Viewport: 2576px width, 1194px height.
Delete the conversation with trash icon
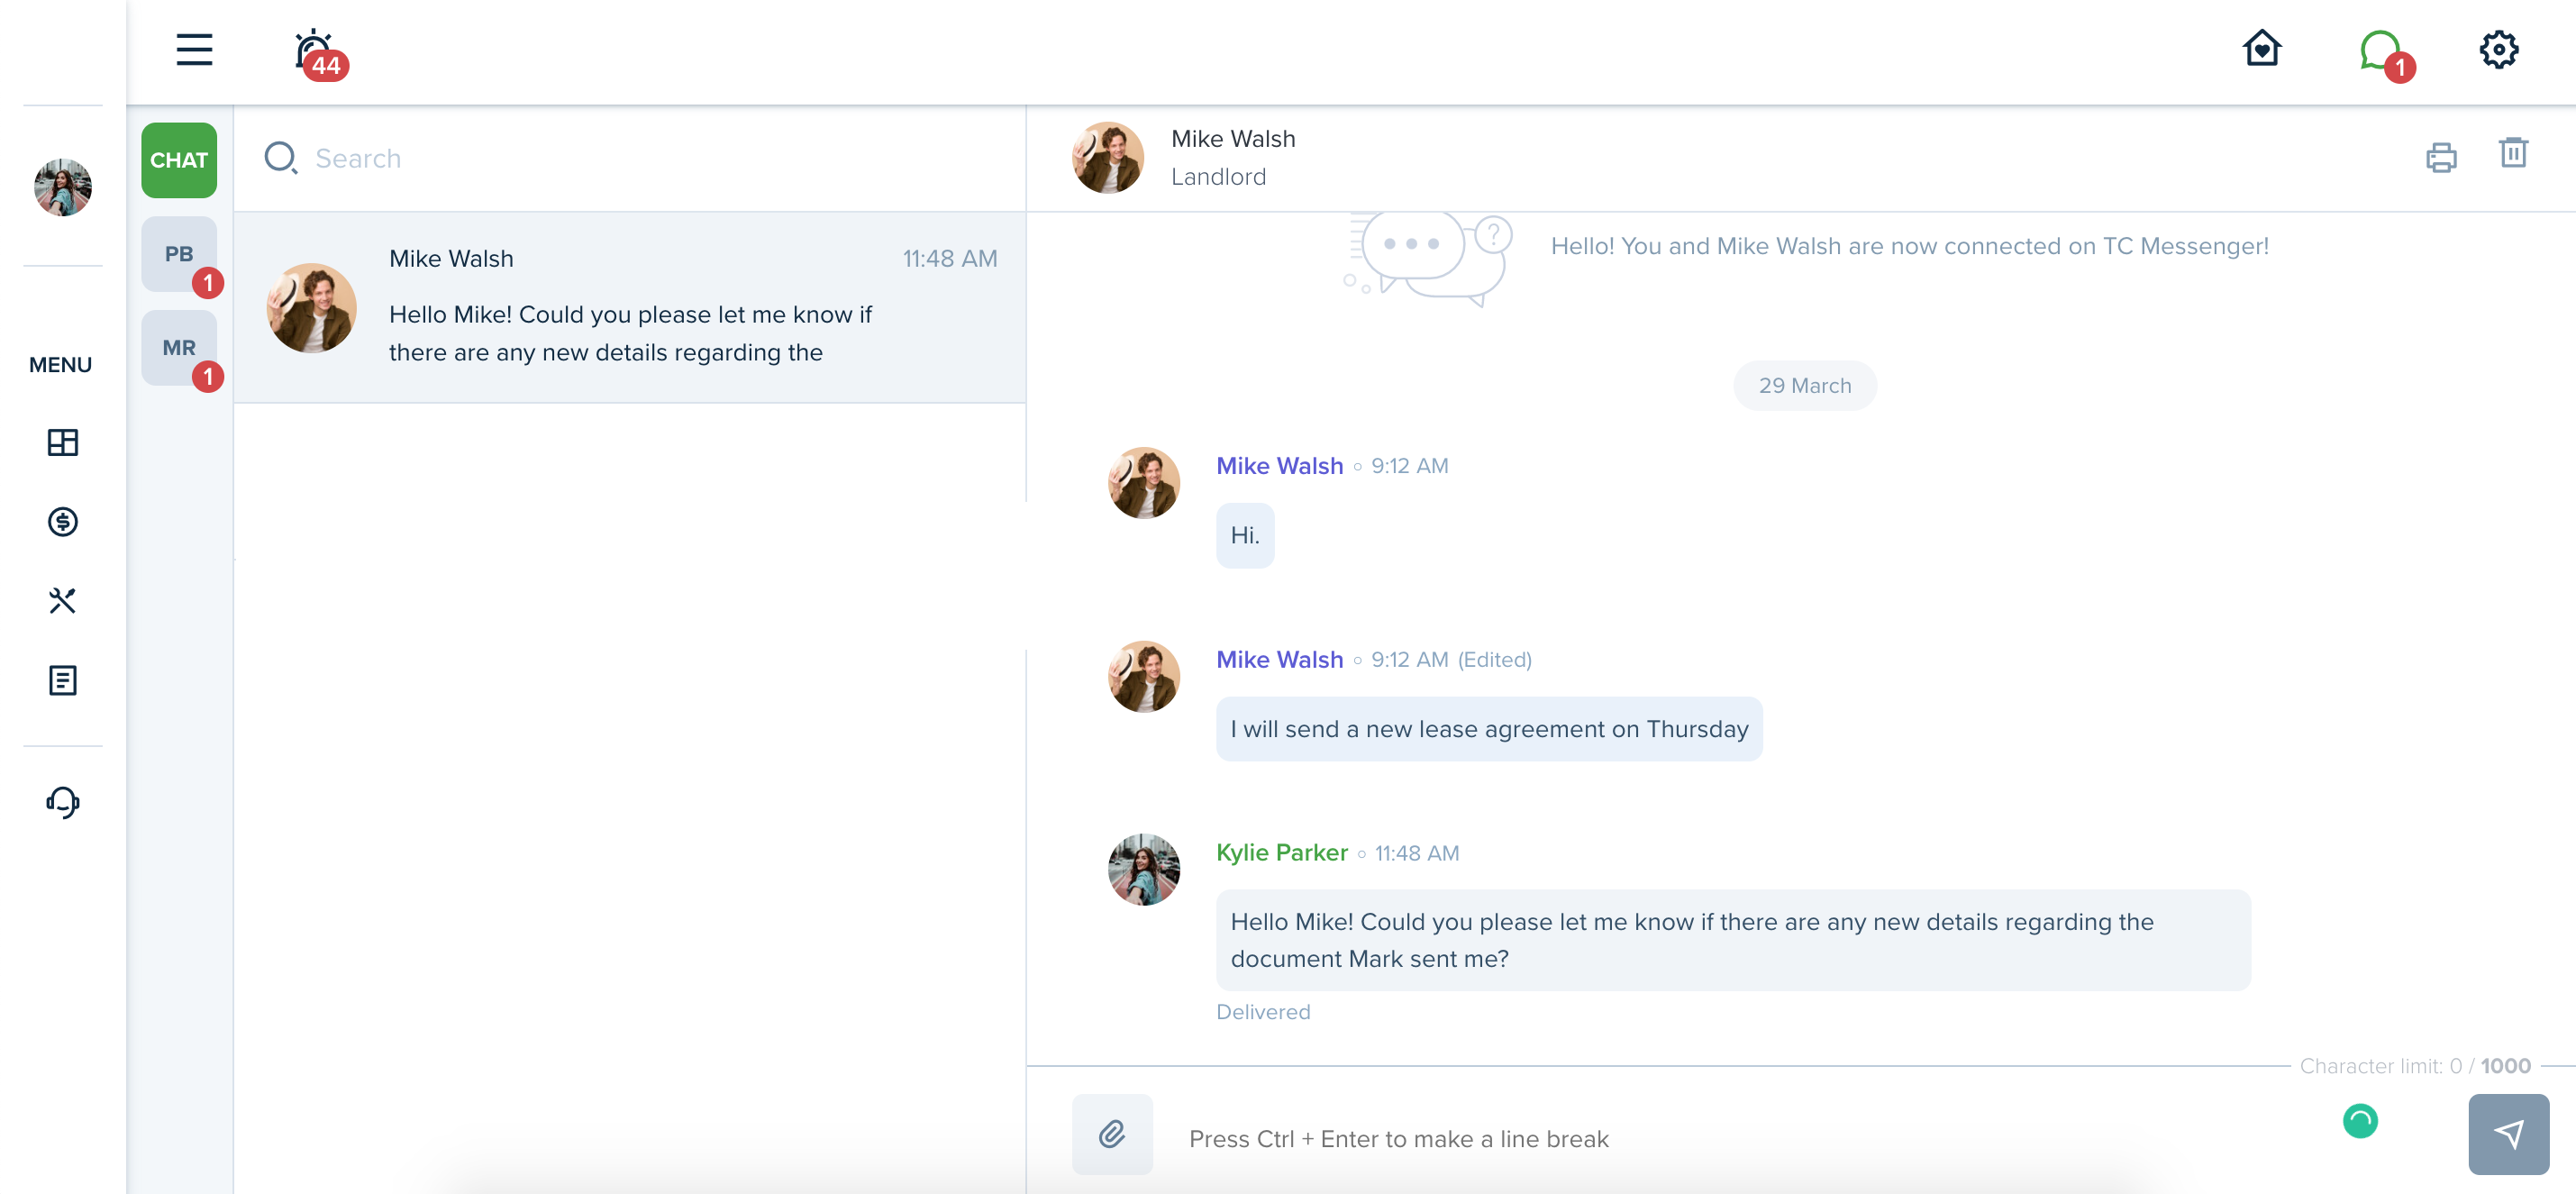click(x=2512, y=153)
